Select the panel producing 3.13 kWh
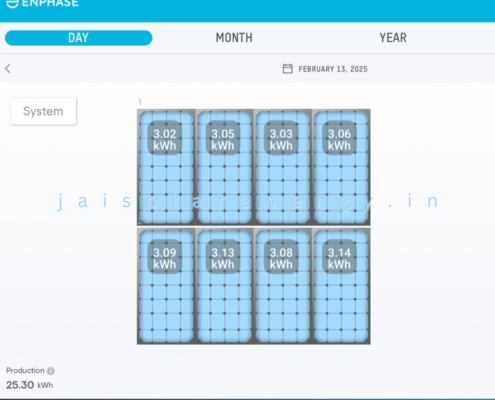This screenshot has width=495, height=400. coord(224,286)
